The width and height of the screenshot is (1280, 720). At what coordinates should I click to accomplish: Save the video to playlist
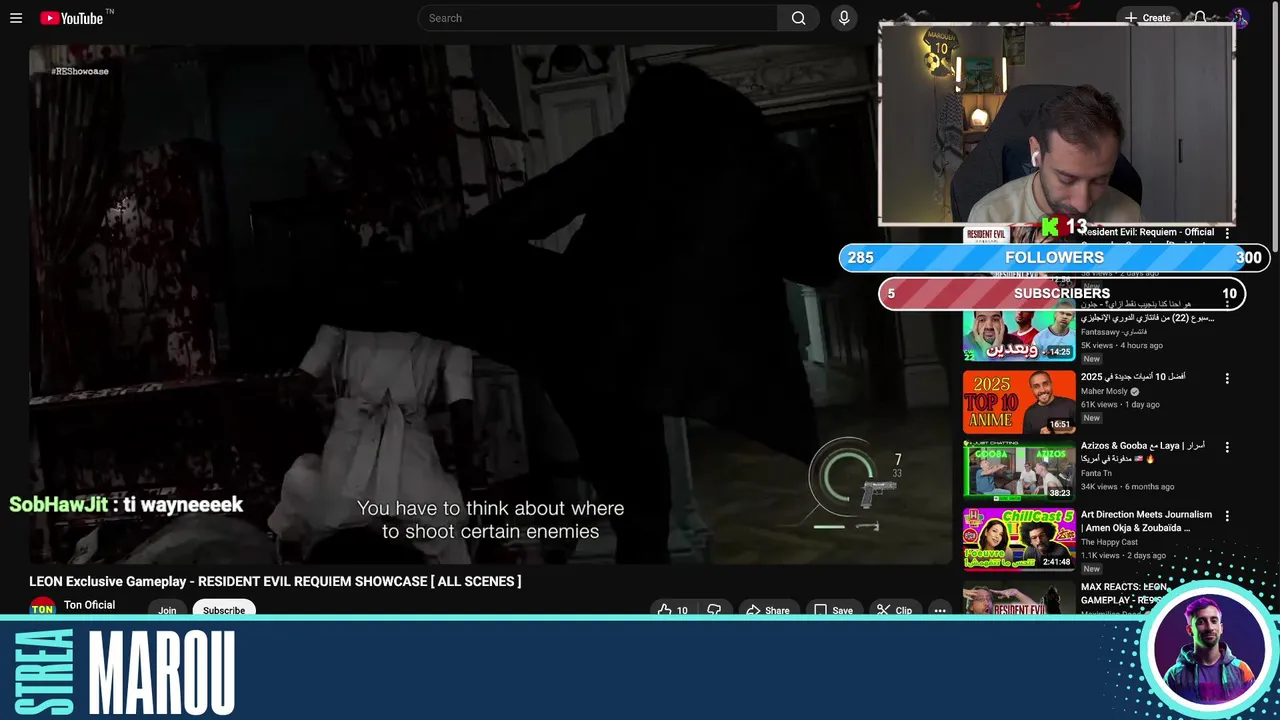pos(833,610)
